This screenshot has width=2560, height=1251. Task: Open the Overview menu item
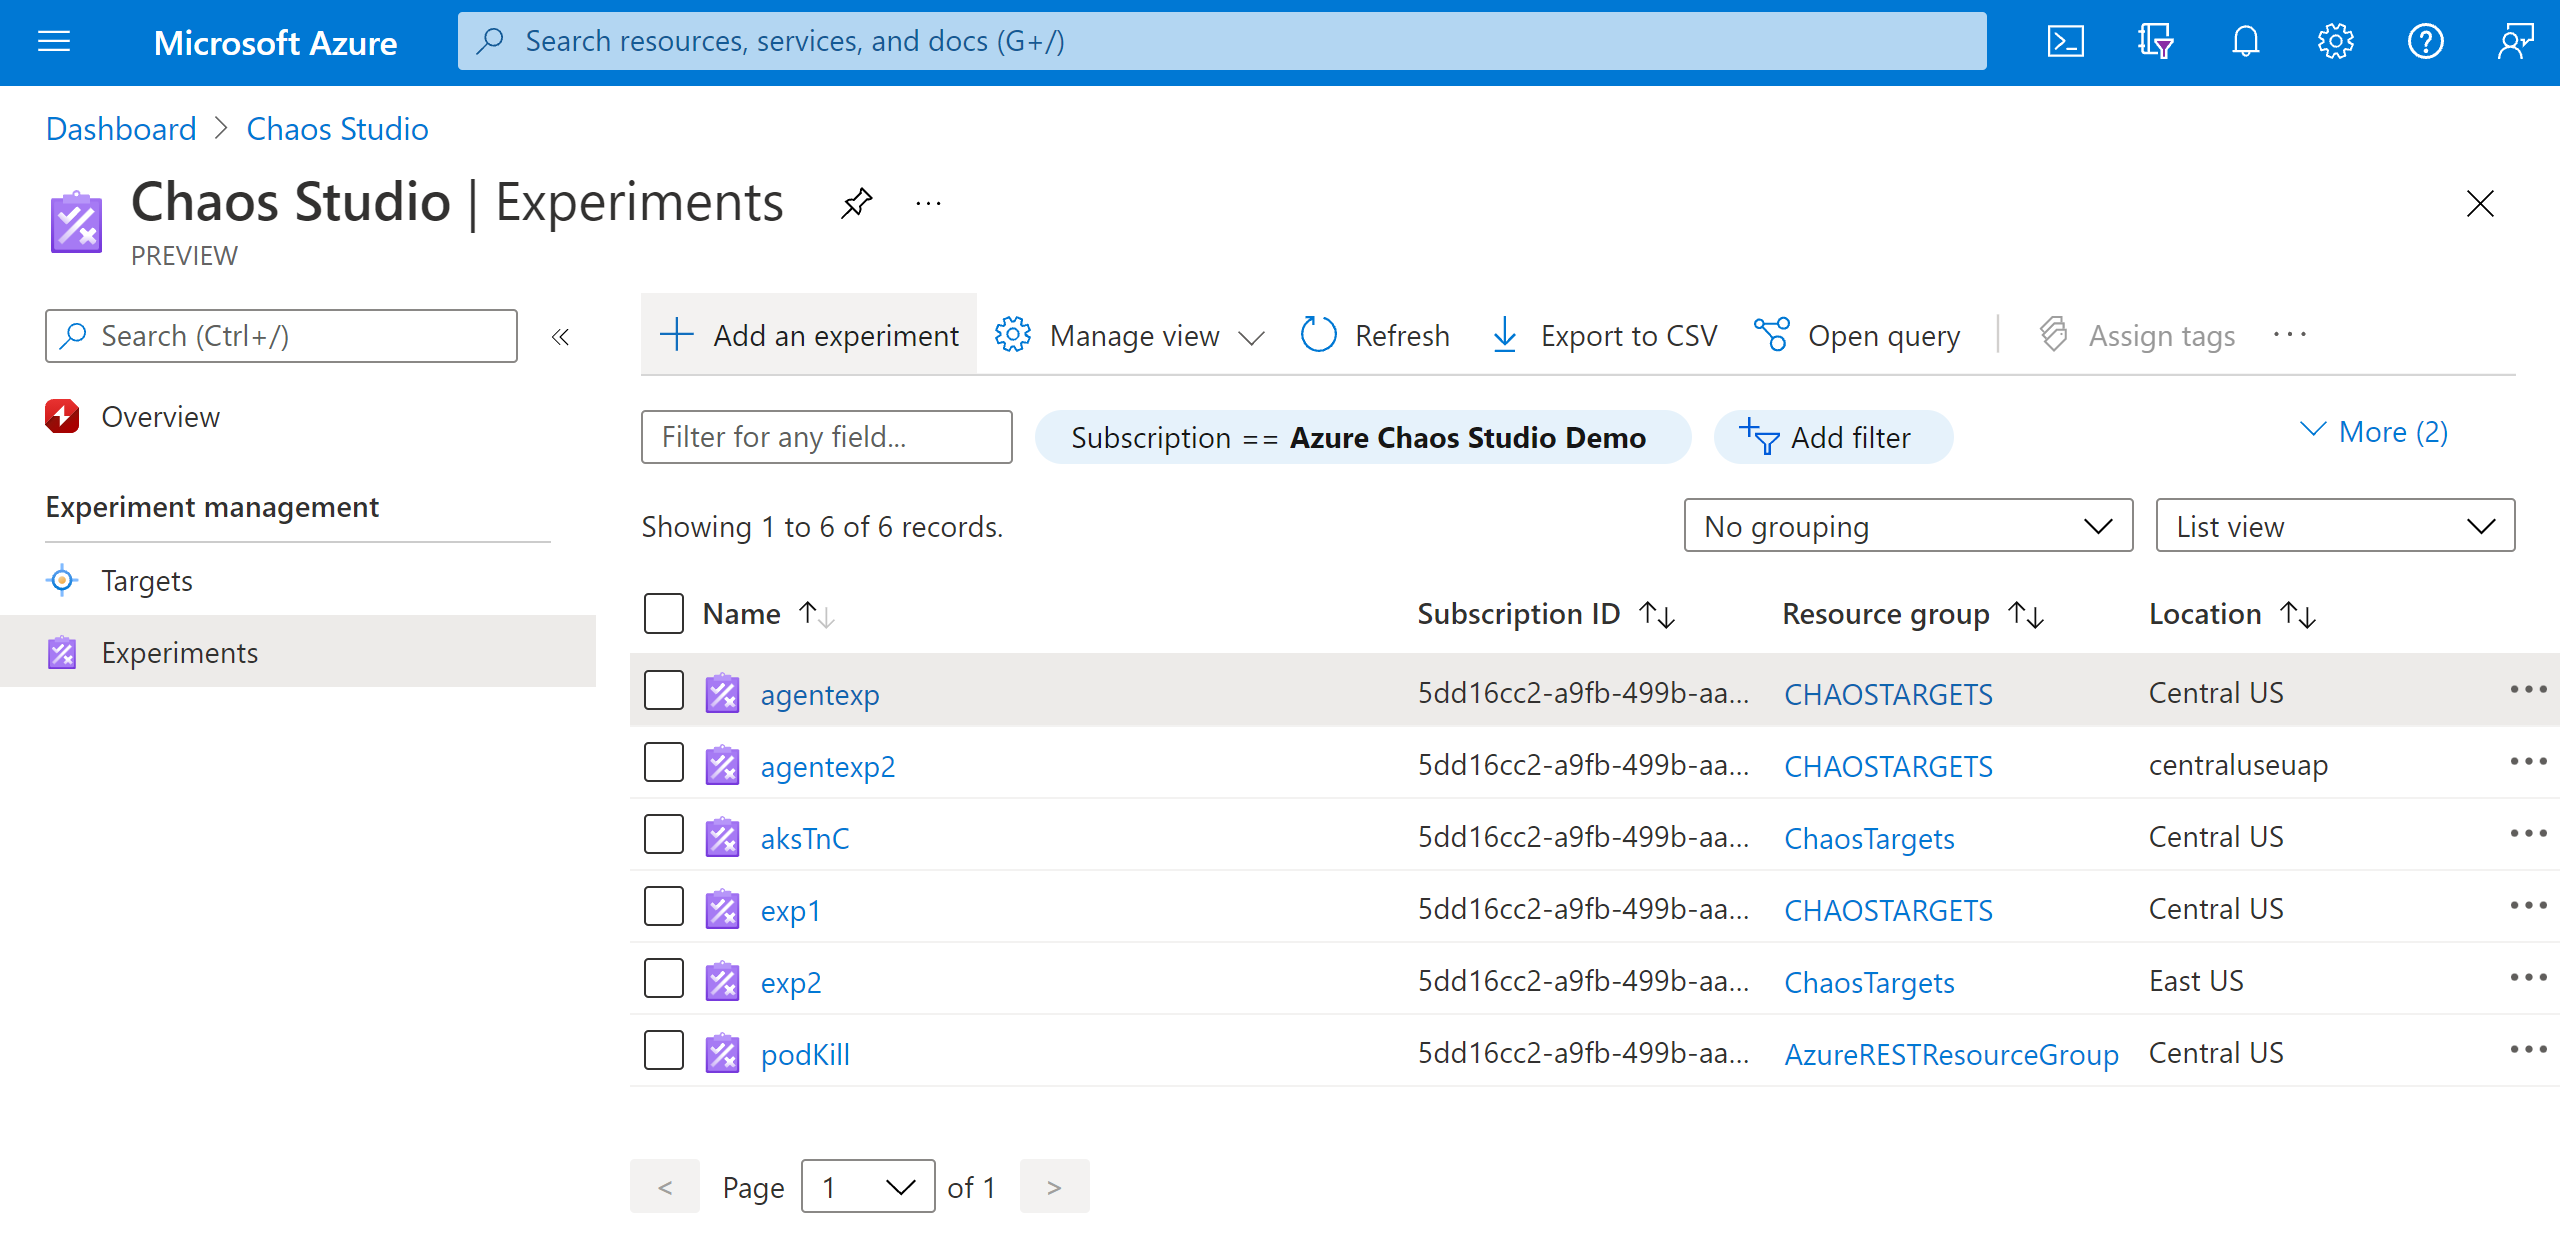coord(160,415)
